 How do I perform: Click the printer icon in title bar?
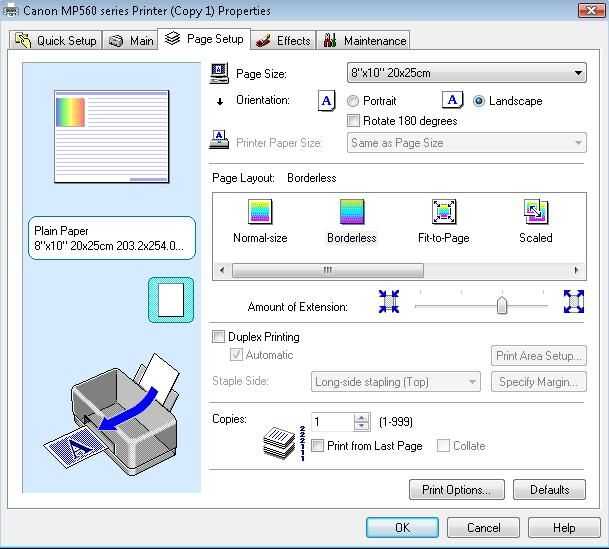click(x=10, y=10)
